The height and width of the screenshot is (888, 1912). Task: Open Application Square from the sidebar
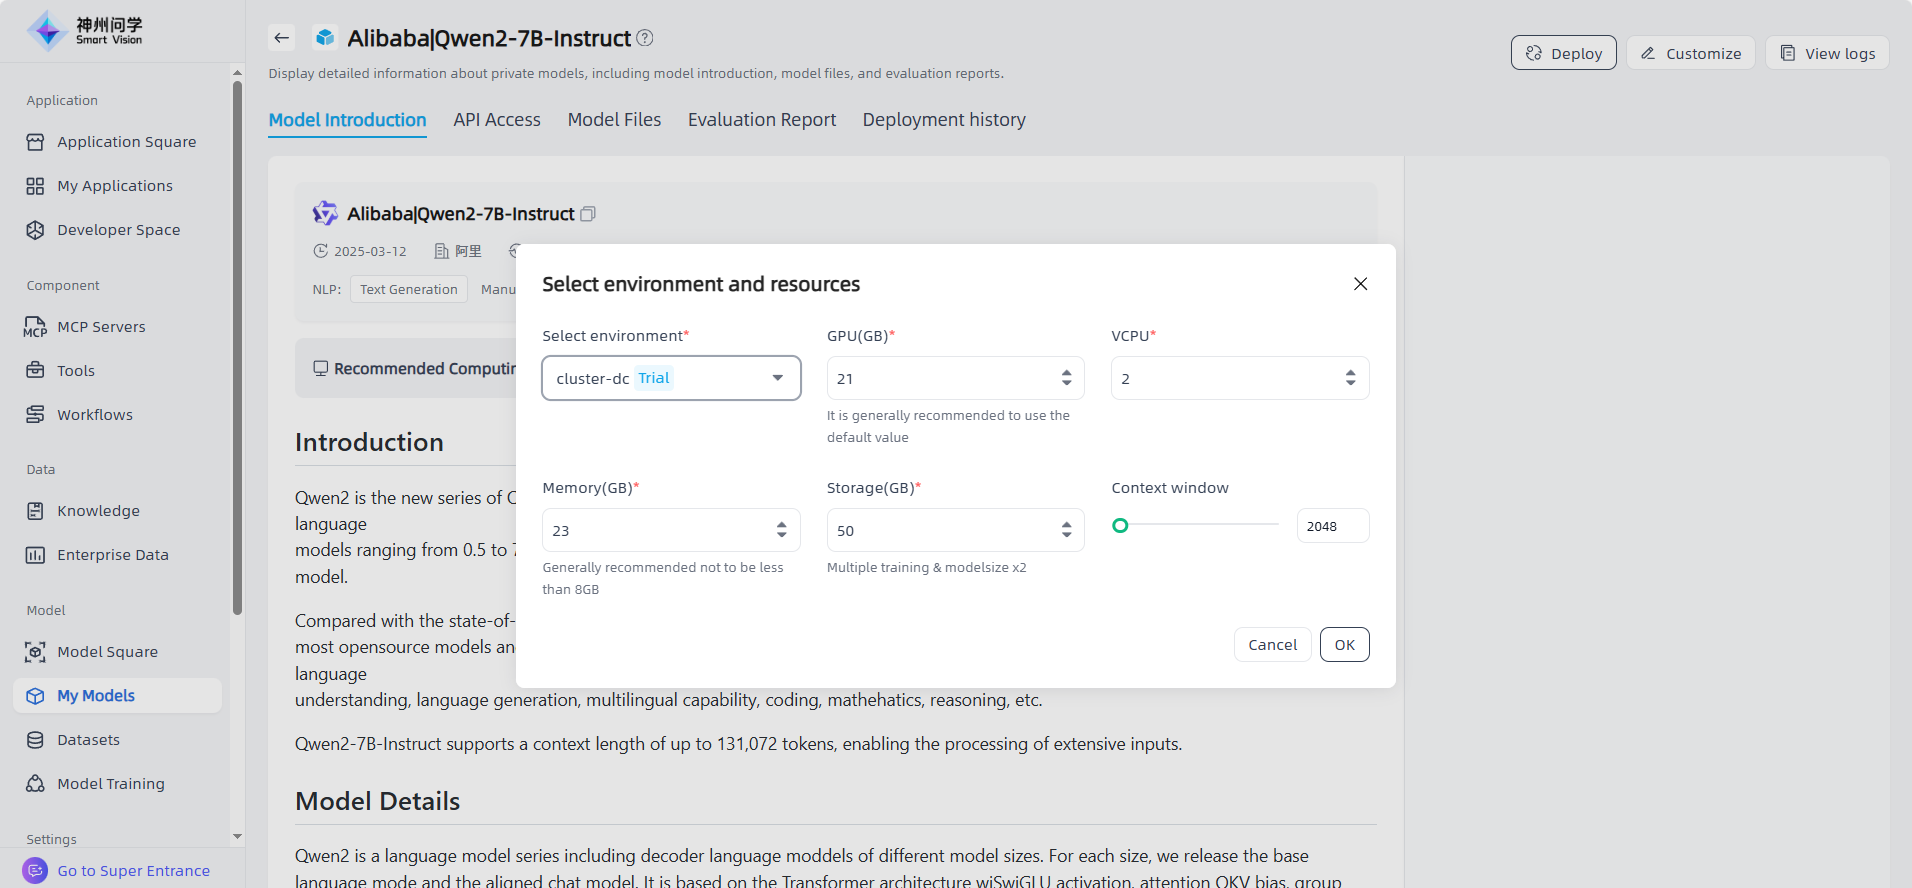[126, 142]
